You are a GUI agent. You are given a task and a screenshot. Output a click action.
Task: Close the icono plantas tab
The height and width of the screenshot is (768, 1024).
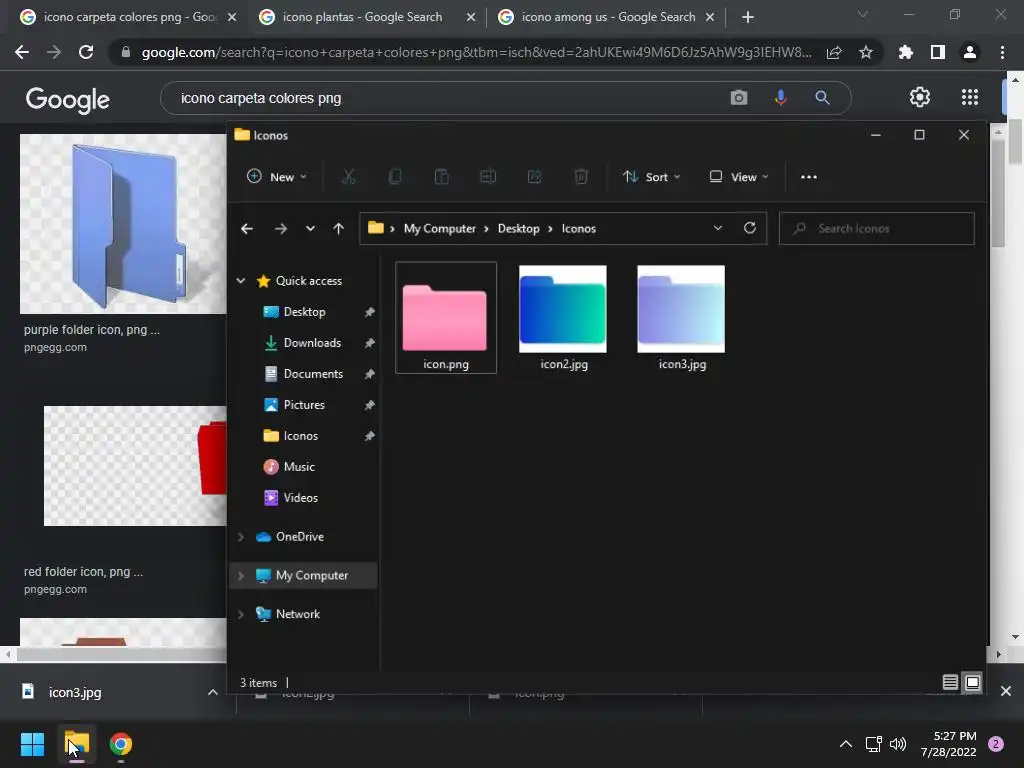click(x=471, y=18)
